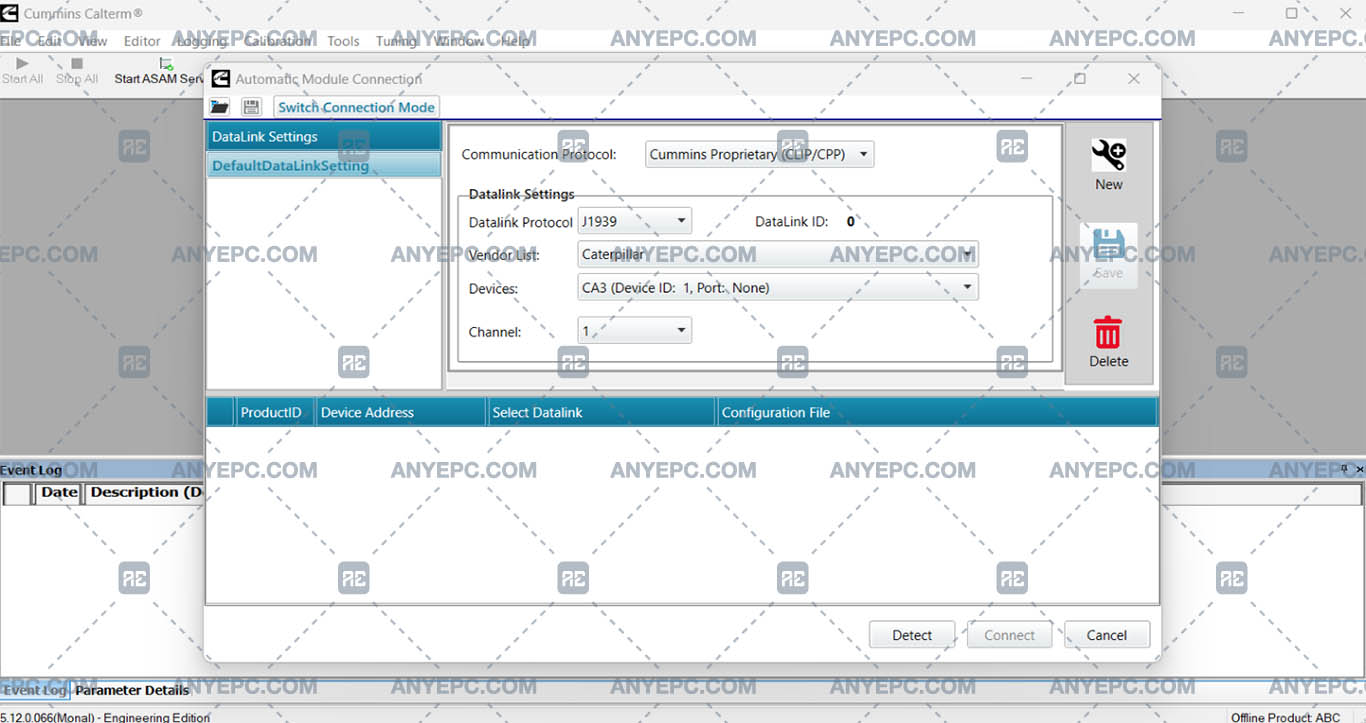Click the DataLink ID value 0
The width and height of the screenshot is (1366, 723).
(851, 222)
